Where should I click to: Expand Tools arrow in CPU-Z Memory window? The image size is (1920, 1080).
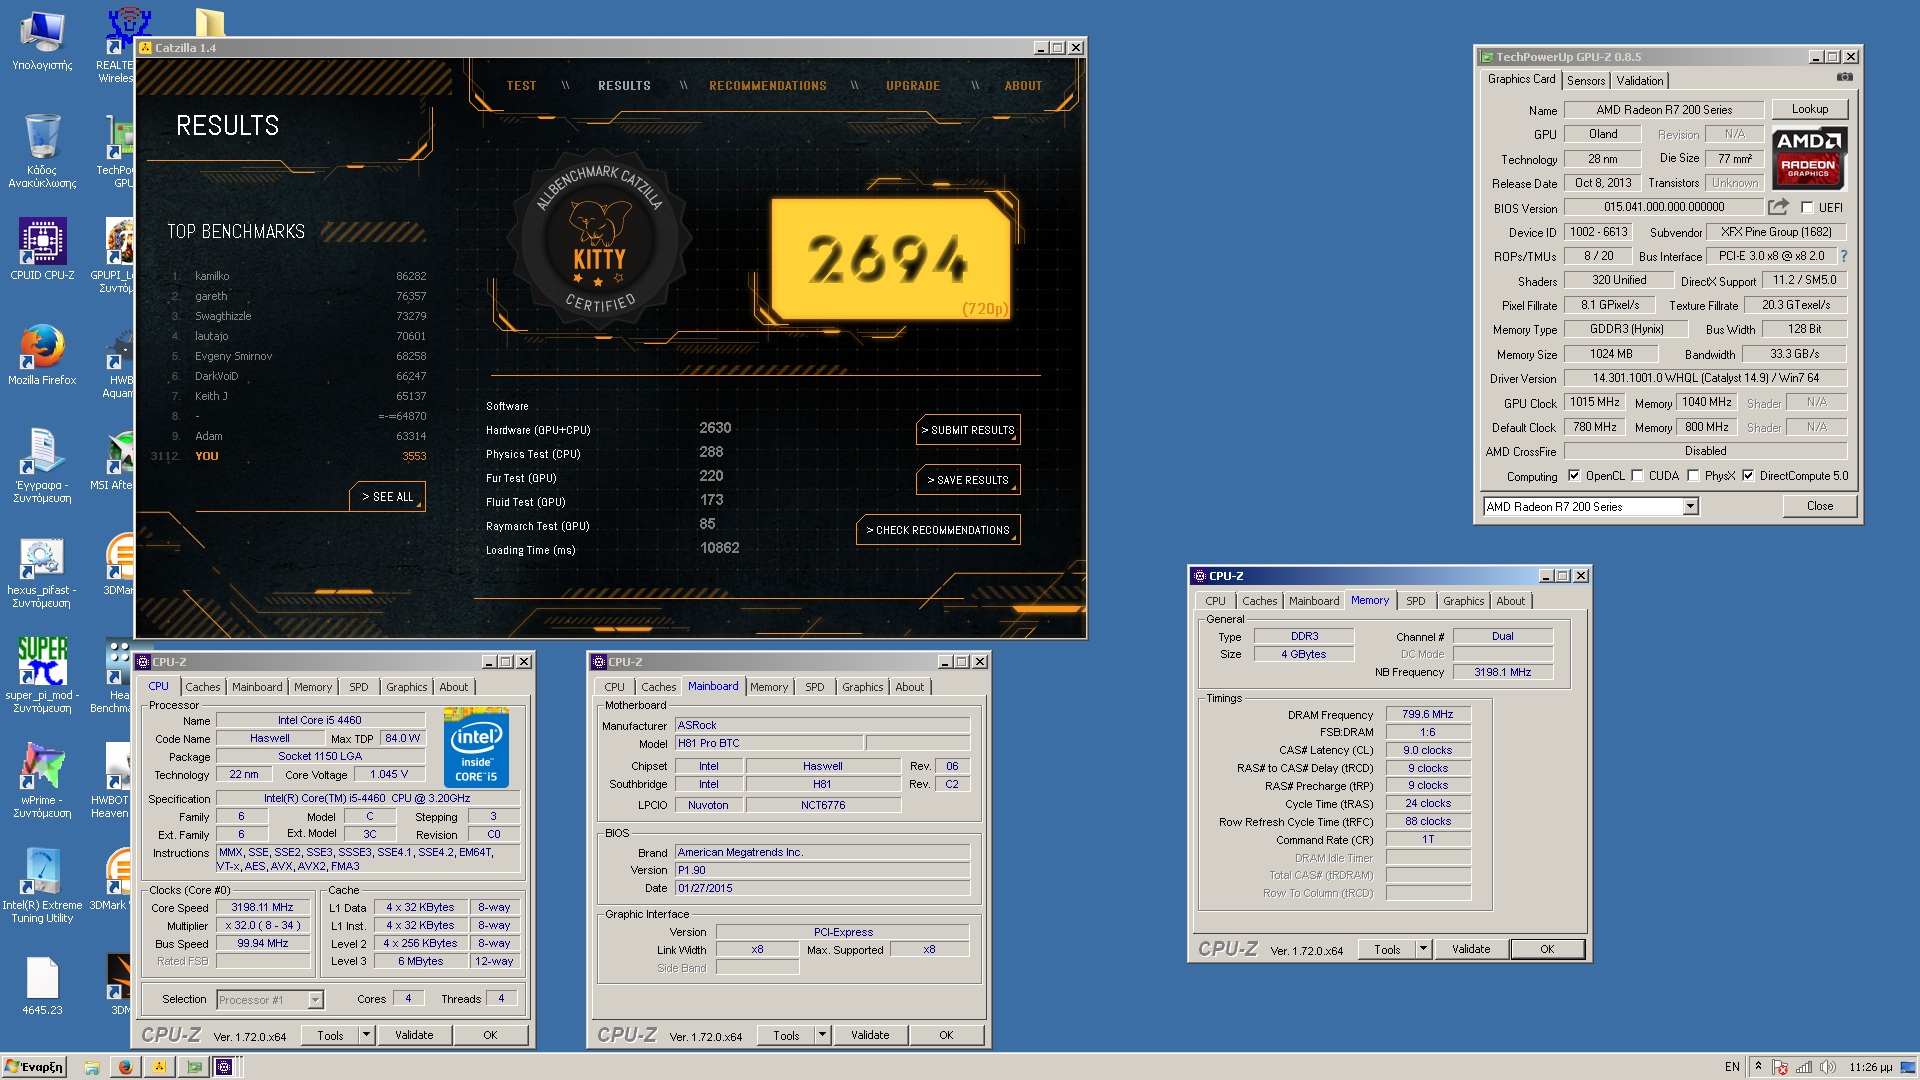point(1423,949)
